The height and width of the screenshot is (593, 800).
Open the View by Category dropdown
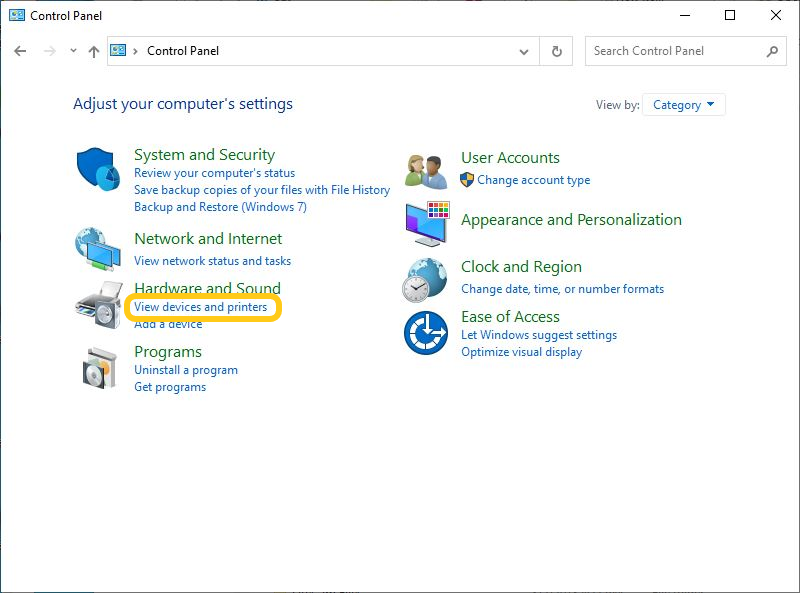[x=684, y=105]
